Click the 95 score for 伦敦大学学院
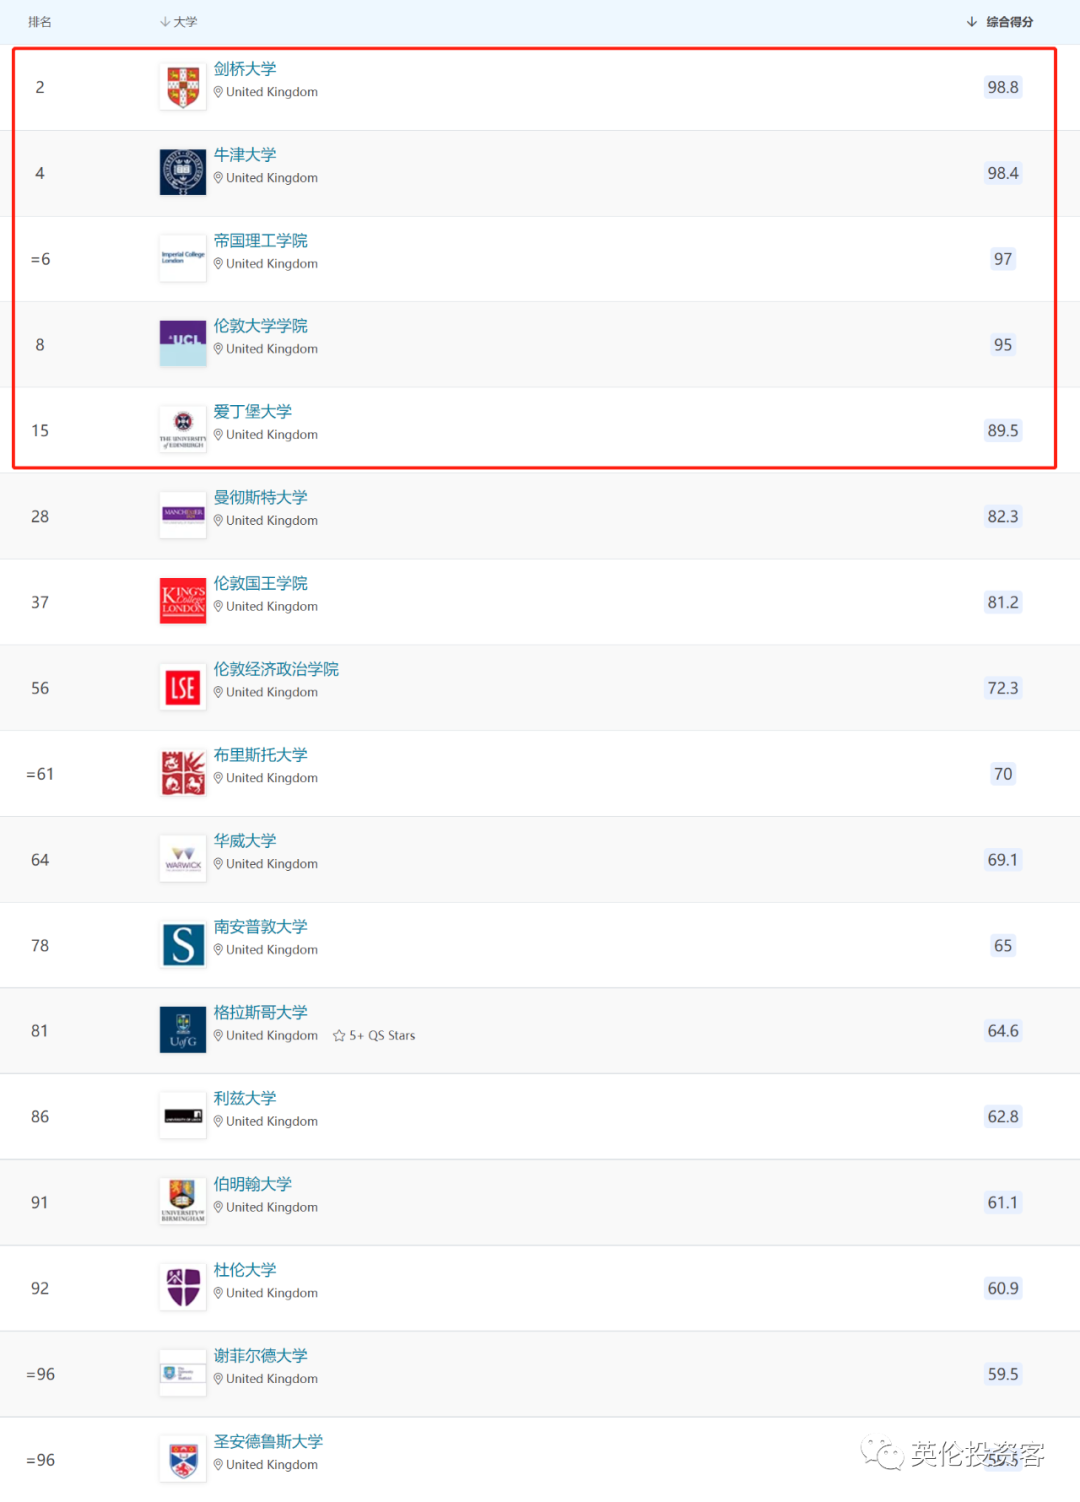Viewport: 1080px width, 1502px height. 1003,345
